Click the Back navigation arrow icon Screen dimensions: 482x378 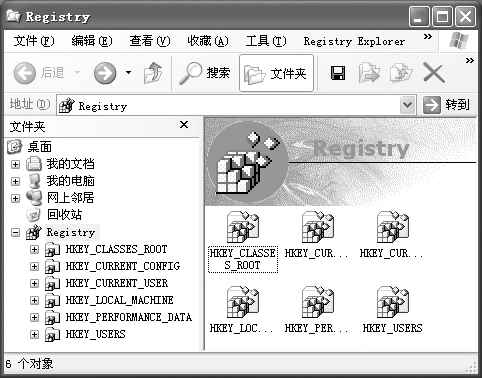click(x=25, y=73)
